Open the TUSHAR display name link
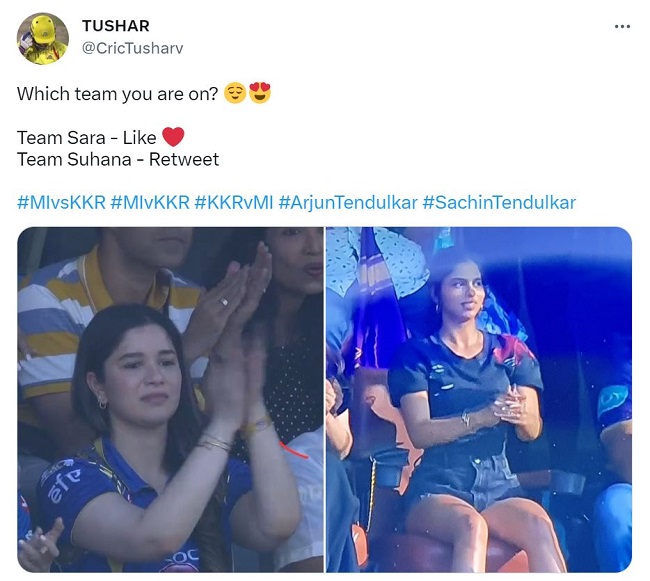Screen dimensions: 650x581 [x=116, y=26]
